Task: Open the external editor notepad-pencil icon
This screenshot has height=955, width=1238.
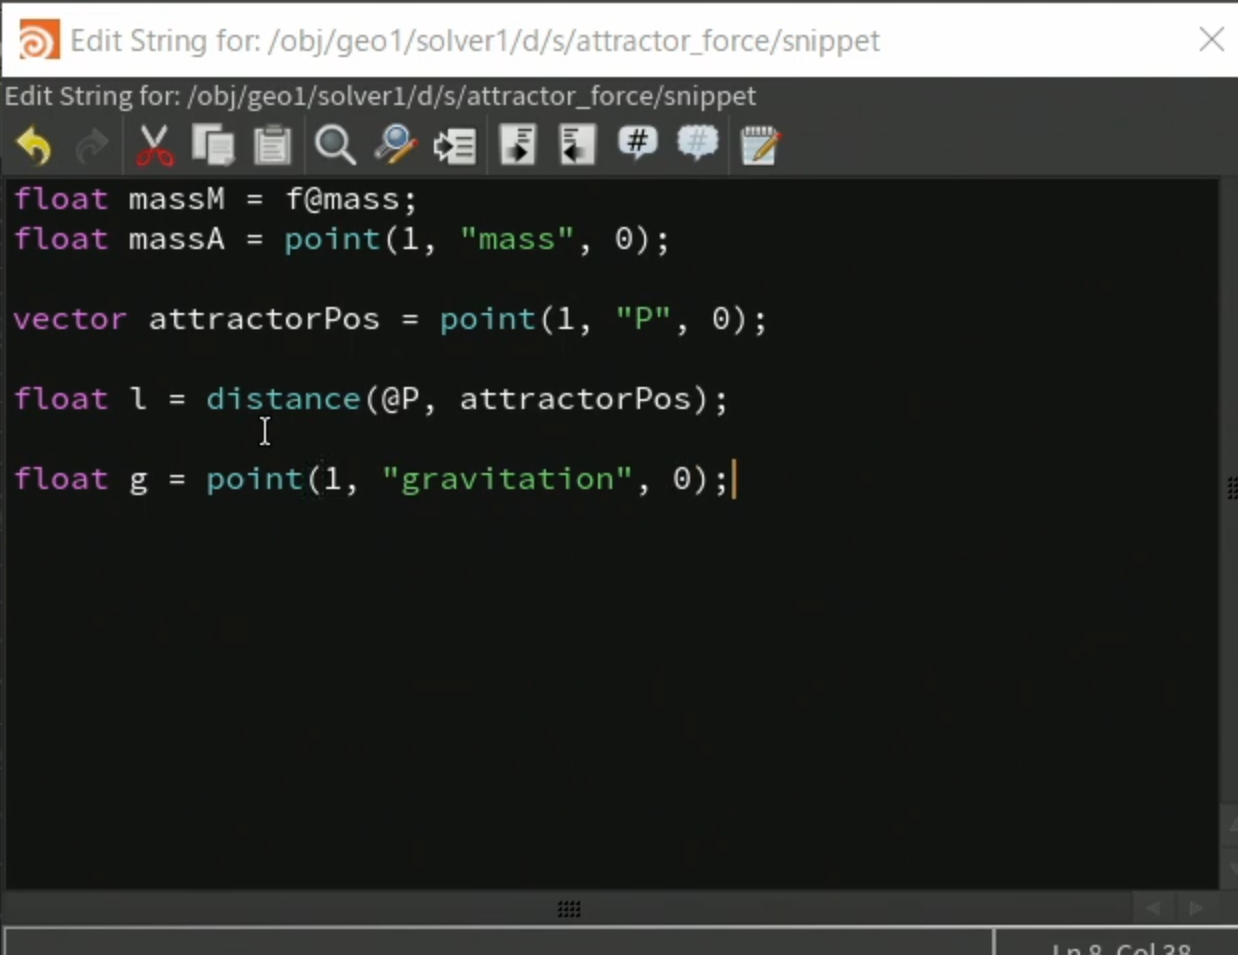Action: pyautogui.click(x=760, y=146)
